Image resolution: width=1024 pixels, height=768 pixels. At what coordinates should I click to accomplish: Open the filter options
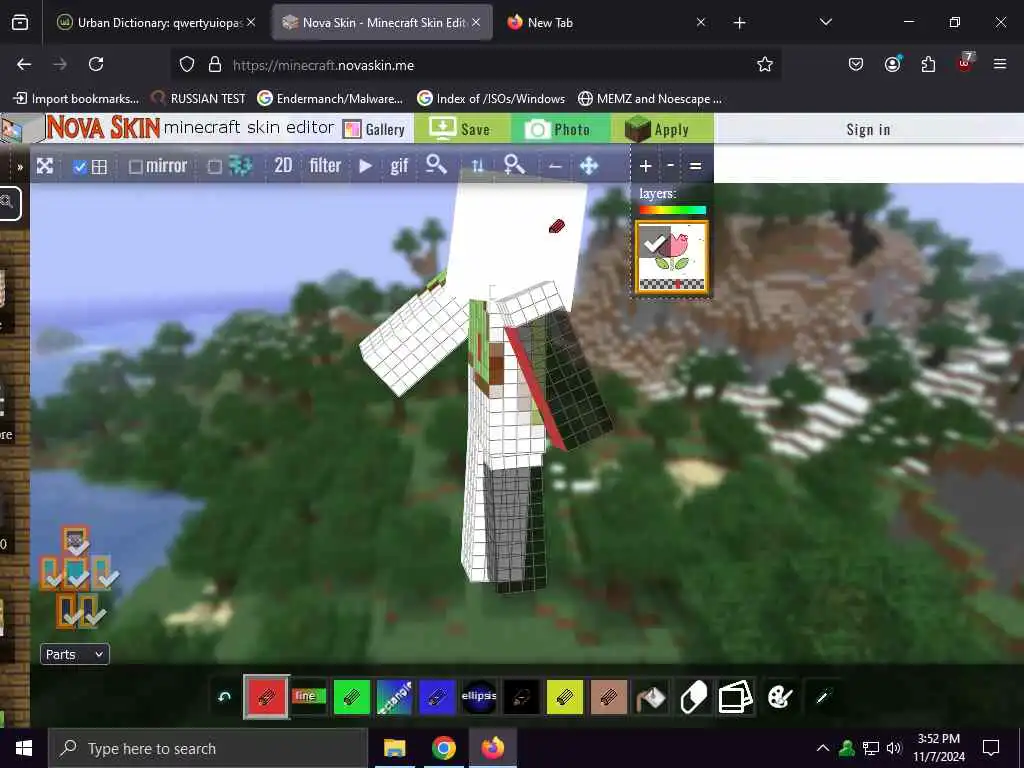tap(325, 166)
